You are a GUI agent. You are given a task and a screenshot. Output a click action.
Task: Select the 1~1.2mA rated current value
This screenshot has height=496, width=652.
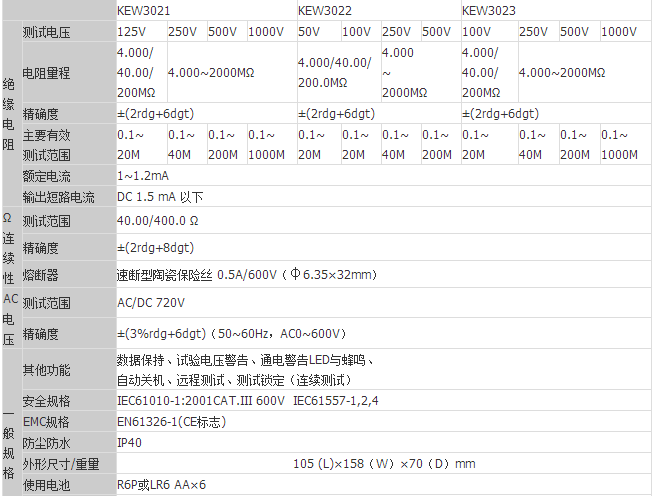click(x=143, y=176)
